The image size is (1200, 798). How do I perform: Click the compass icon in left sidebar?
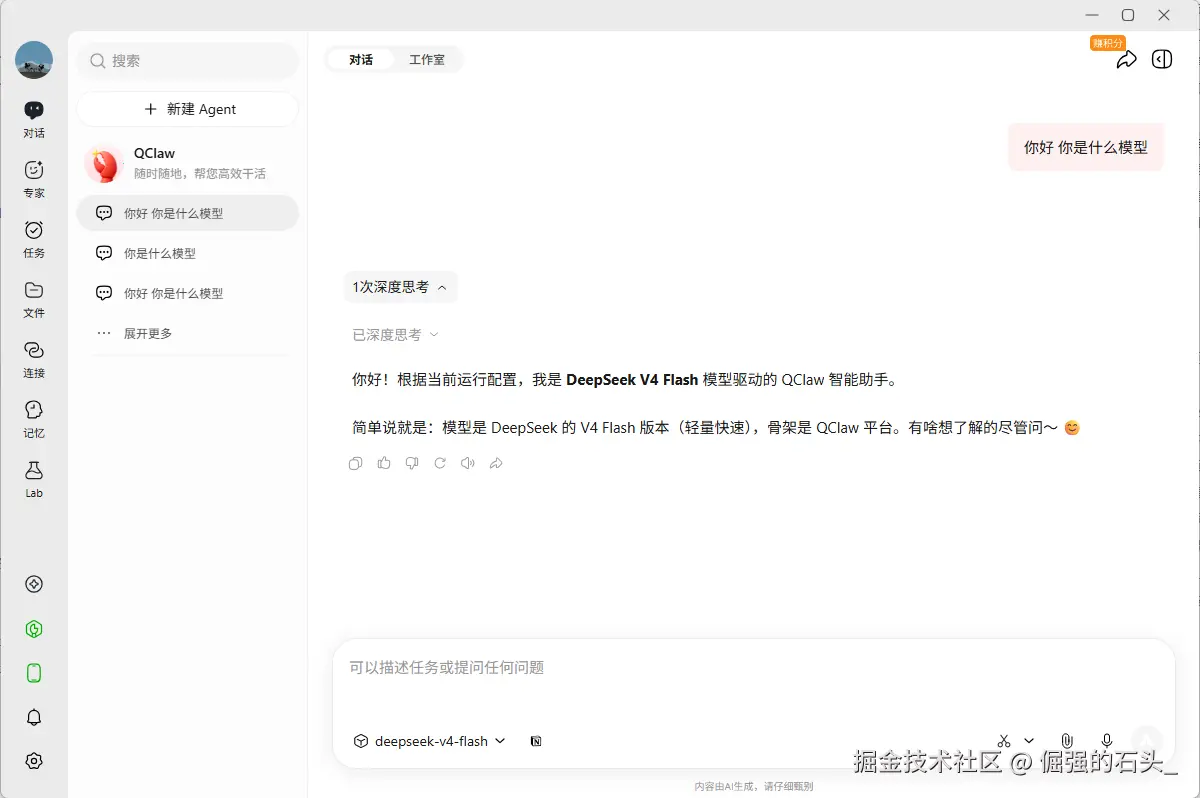pos(34,584)
